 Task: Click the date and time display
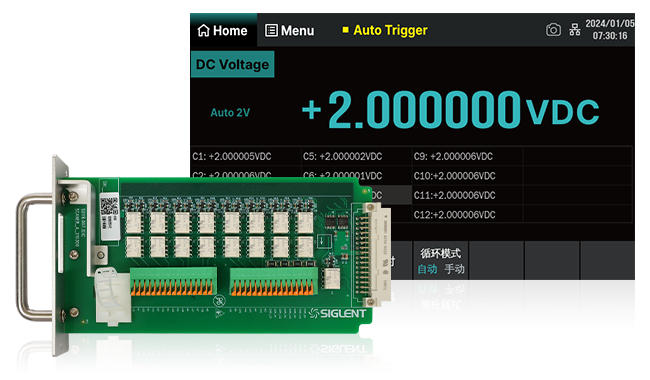point(609,30)
